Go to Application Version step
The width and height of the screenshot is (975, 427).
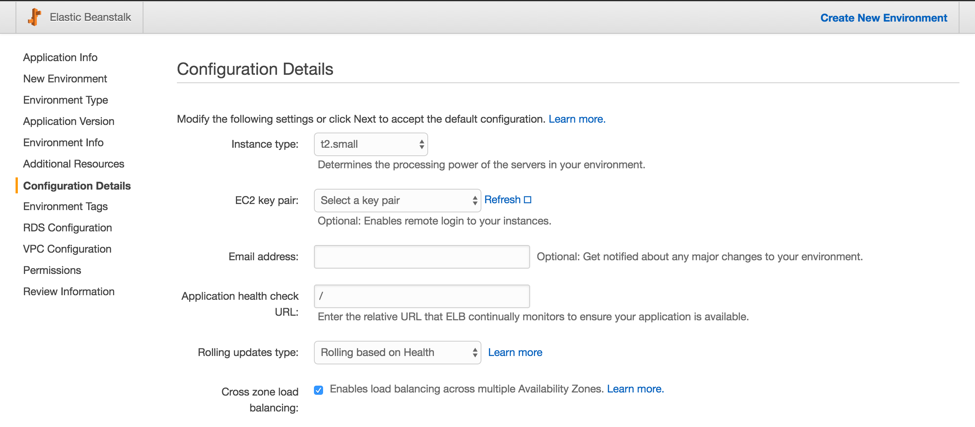[x=68, y=121]
